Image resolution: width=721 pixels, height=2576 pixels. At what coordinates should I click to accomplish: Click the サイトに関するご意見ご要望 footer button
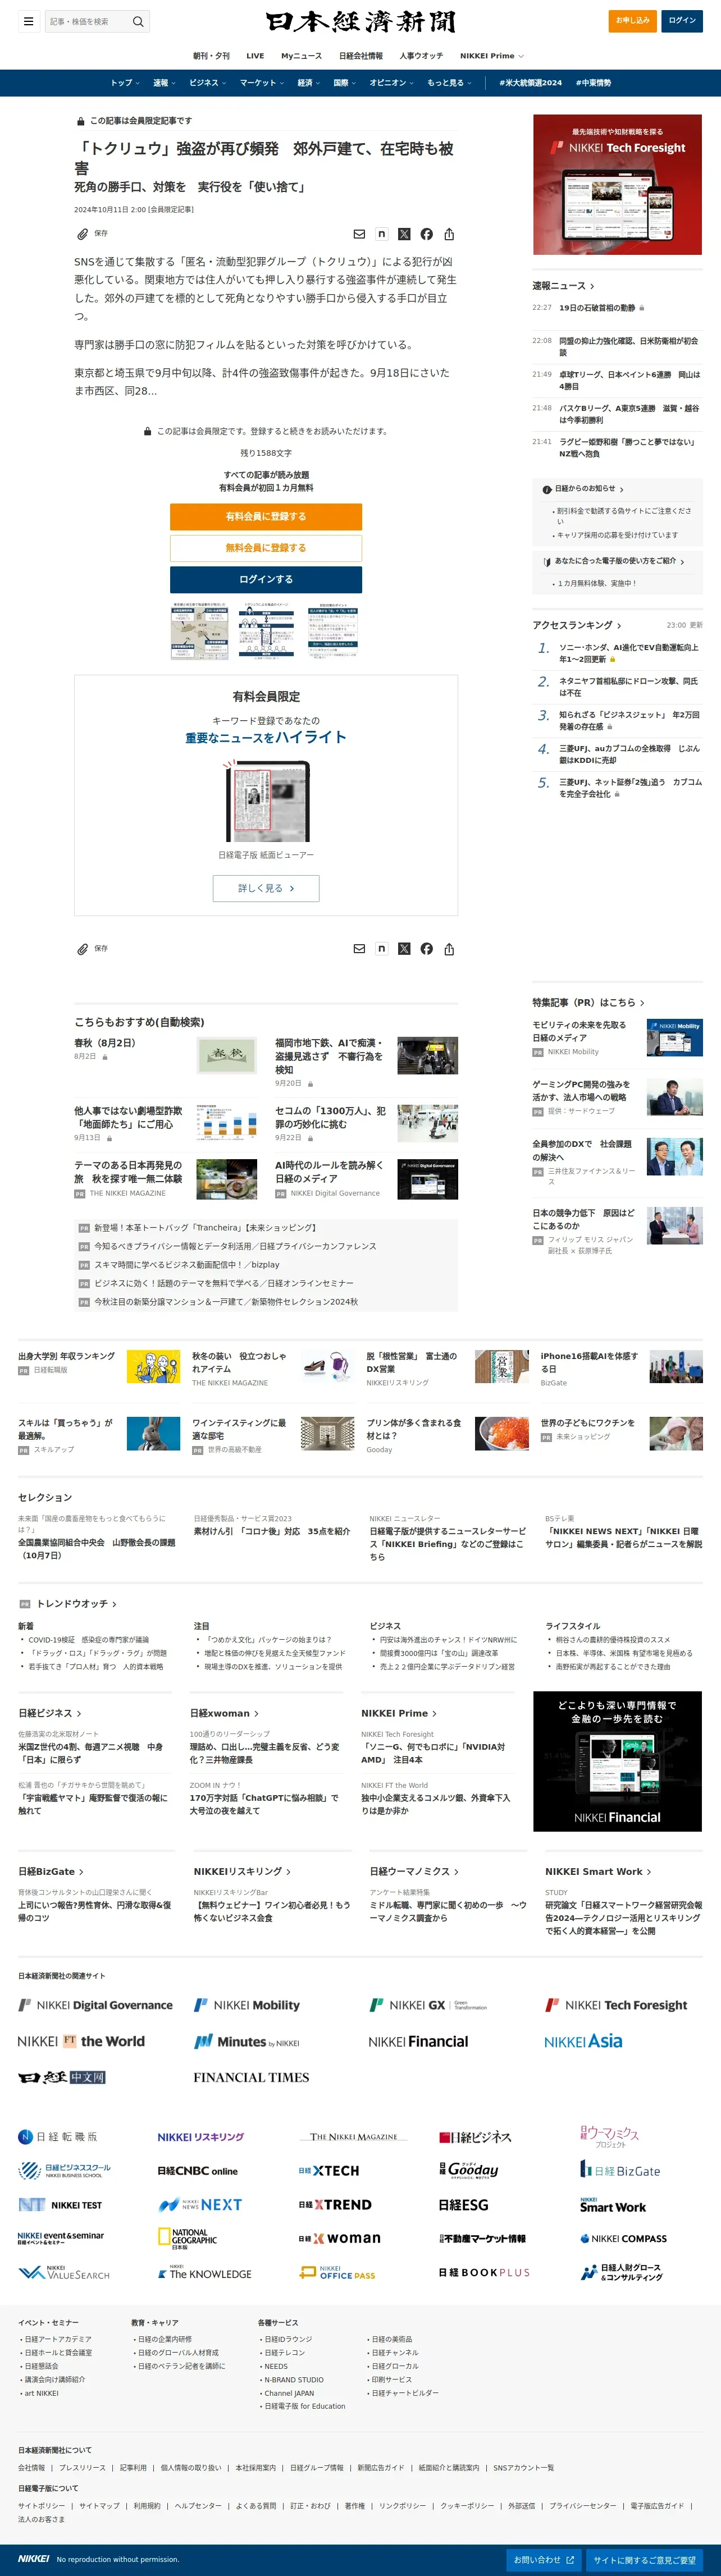click(x=644, y=2560)
